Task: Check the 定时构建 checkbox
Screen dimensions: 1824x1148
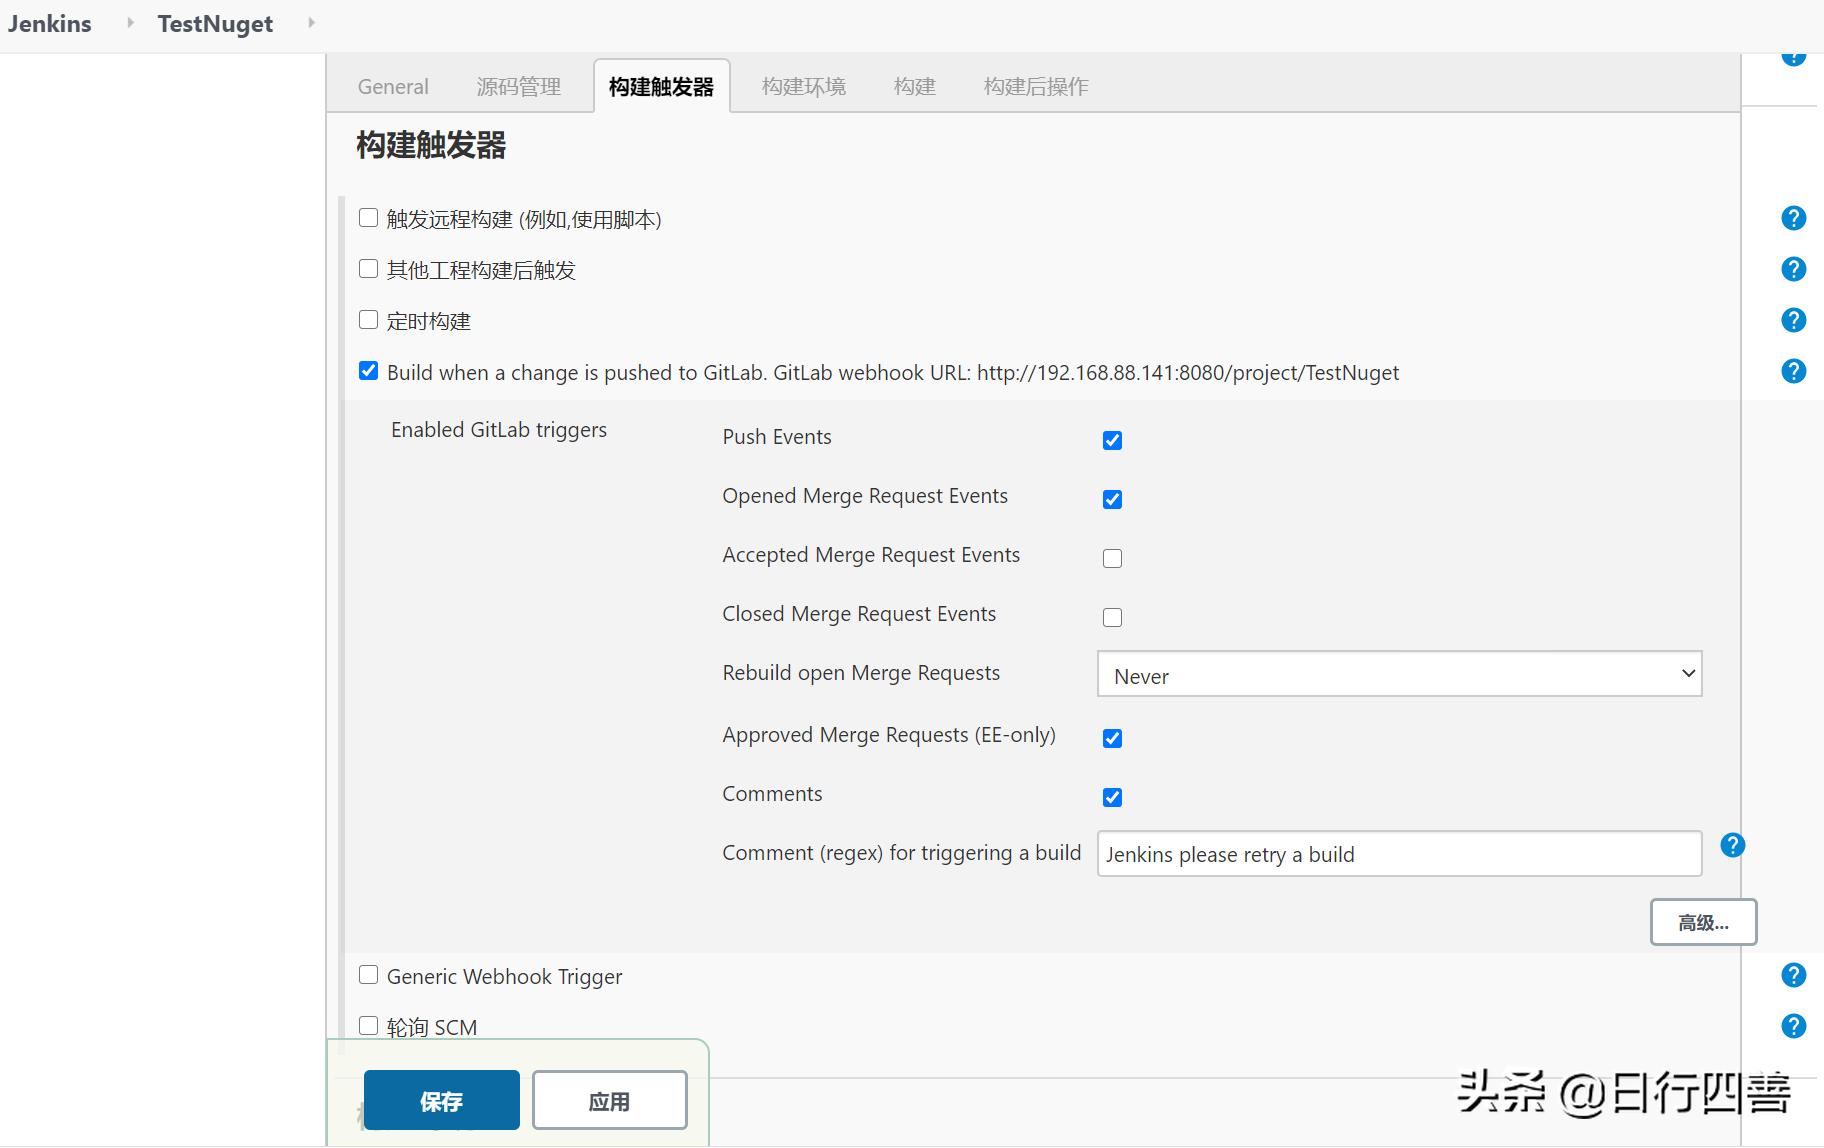Action: click(x=368, y=320)
